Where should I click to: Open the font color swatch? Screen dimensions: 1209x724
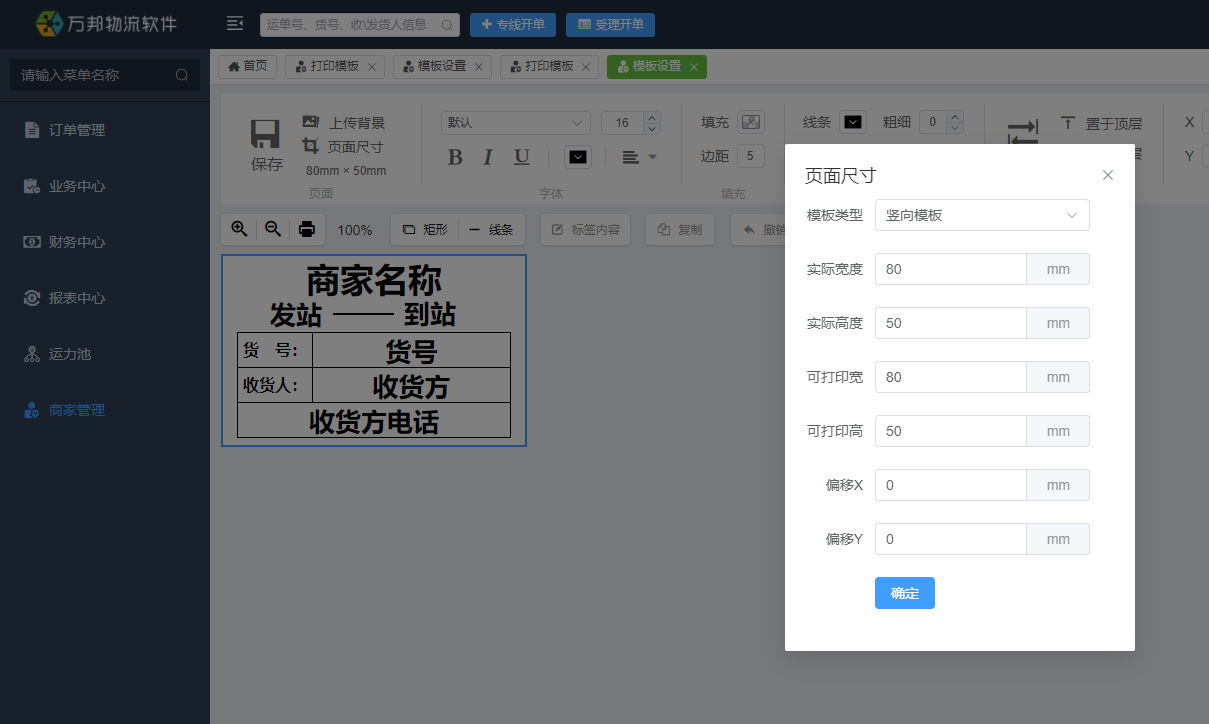[578, 157]
